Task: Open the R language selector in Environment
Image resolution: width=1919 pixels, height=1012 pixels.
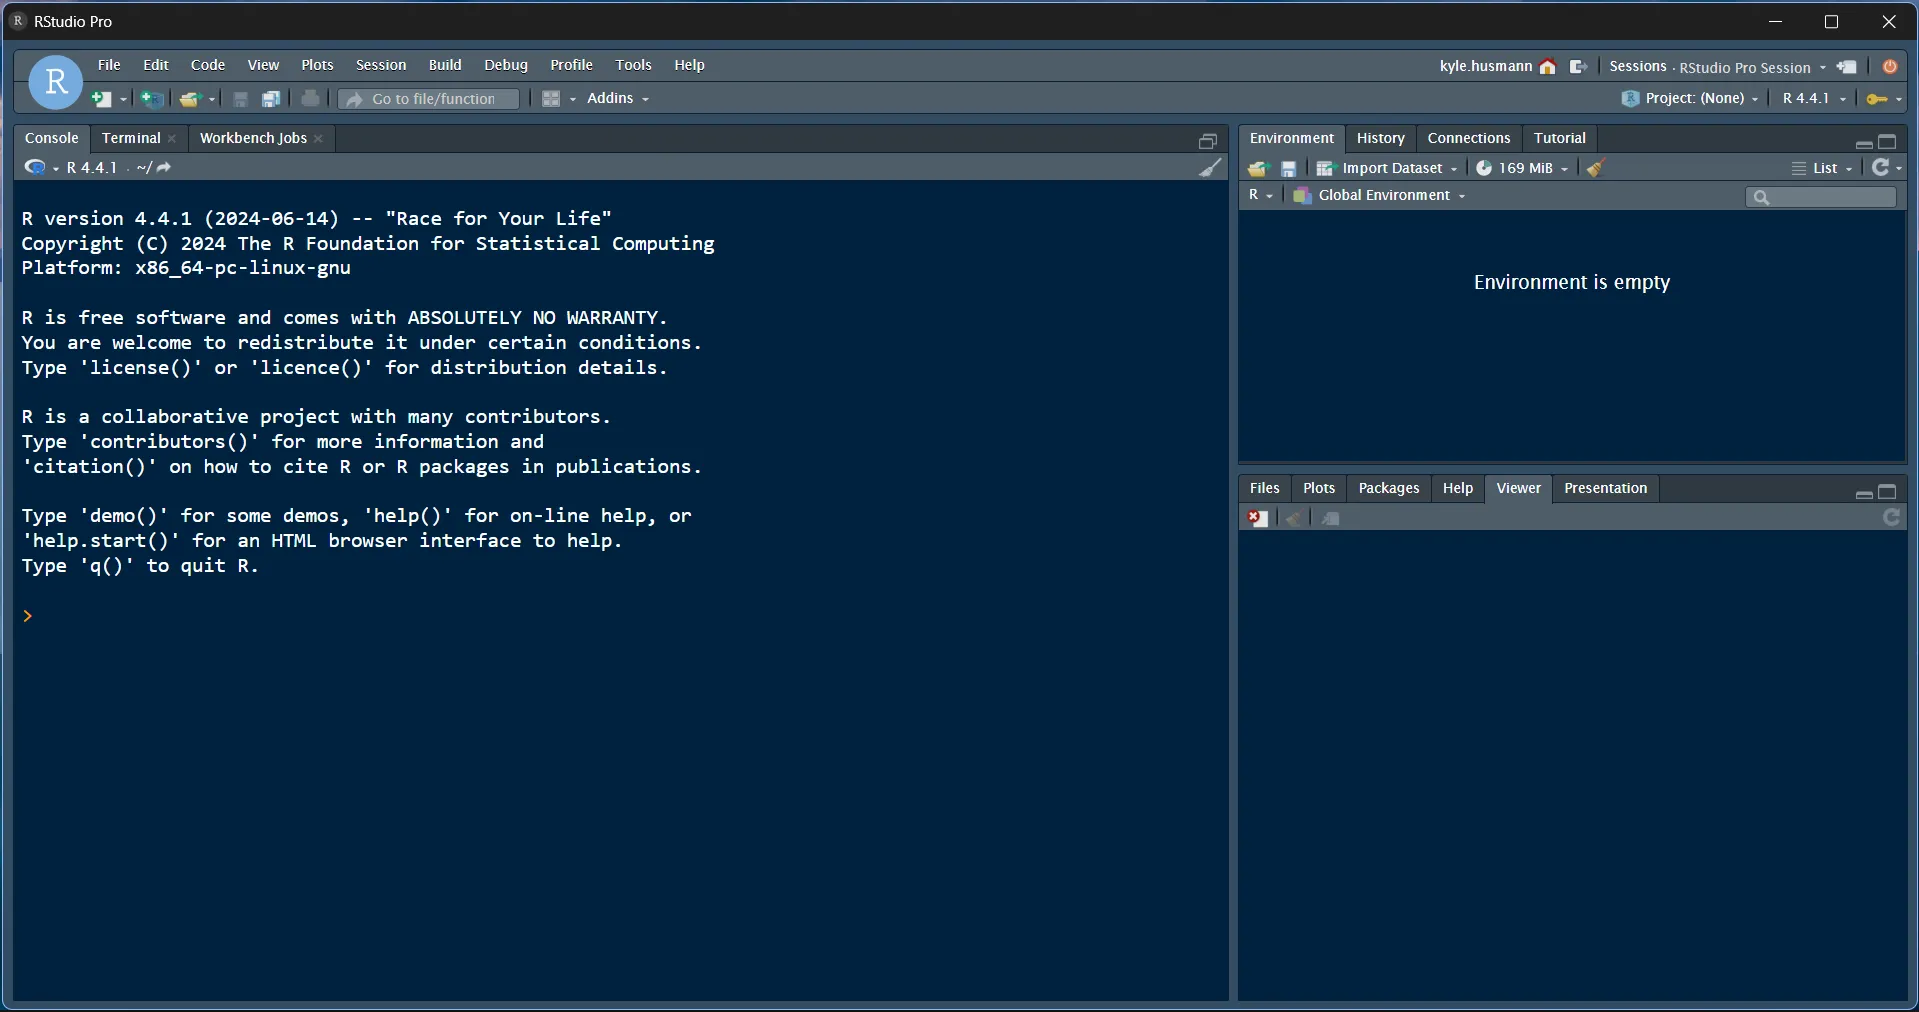Action: pos(1261,195)
